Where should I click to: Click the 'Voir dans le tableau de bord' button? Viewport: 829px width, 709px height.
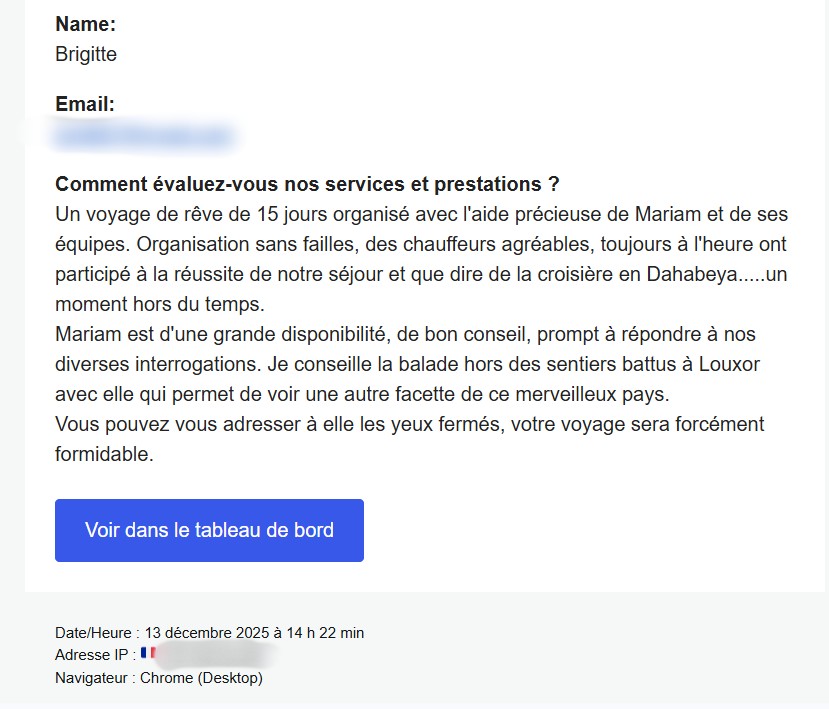pos(209,530)
